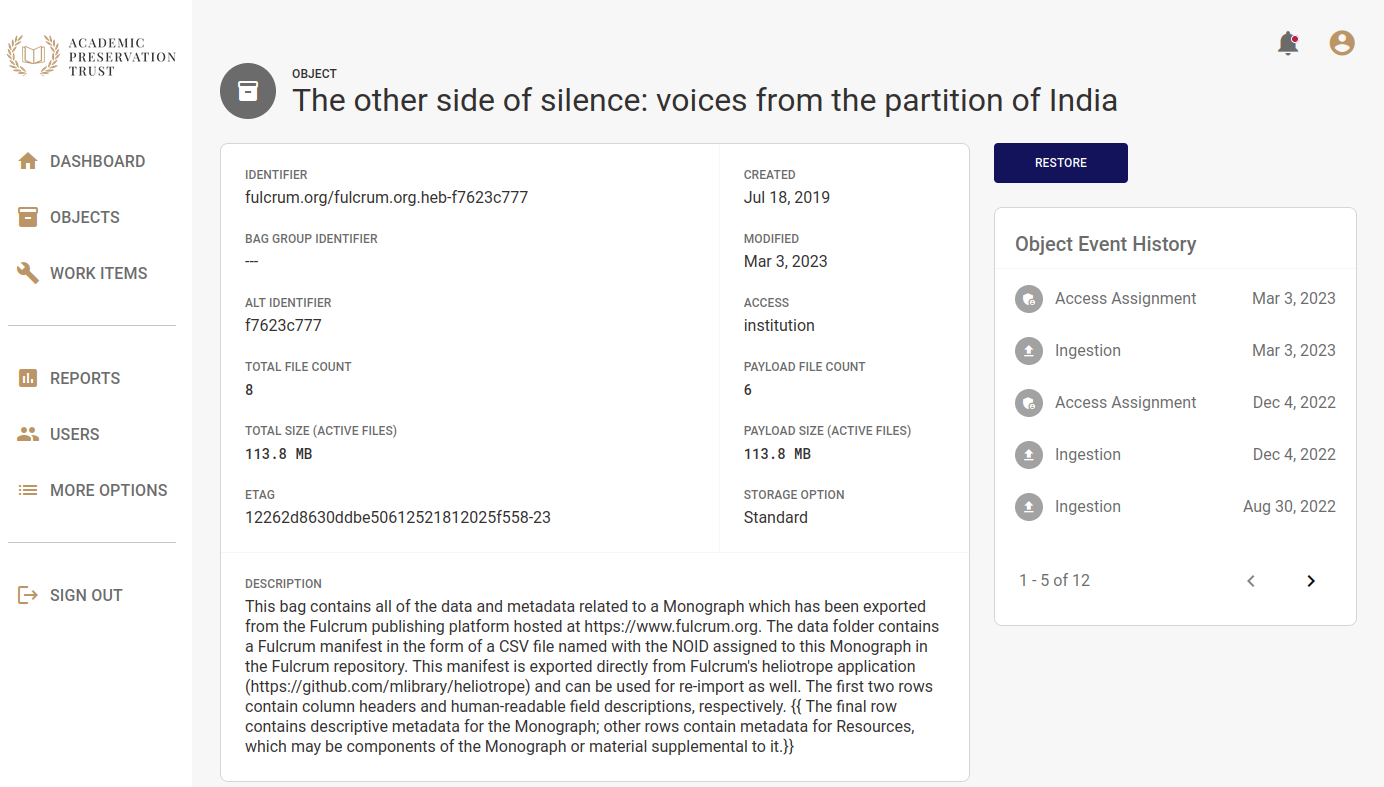Go to previous page of event history

pos(1251,581)
